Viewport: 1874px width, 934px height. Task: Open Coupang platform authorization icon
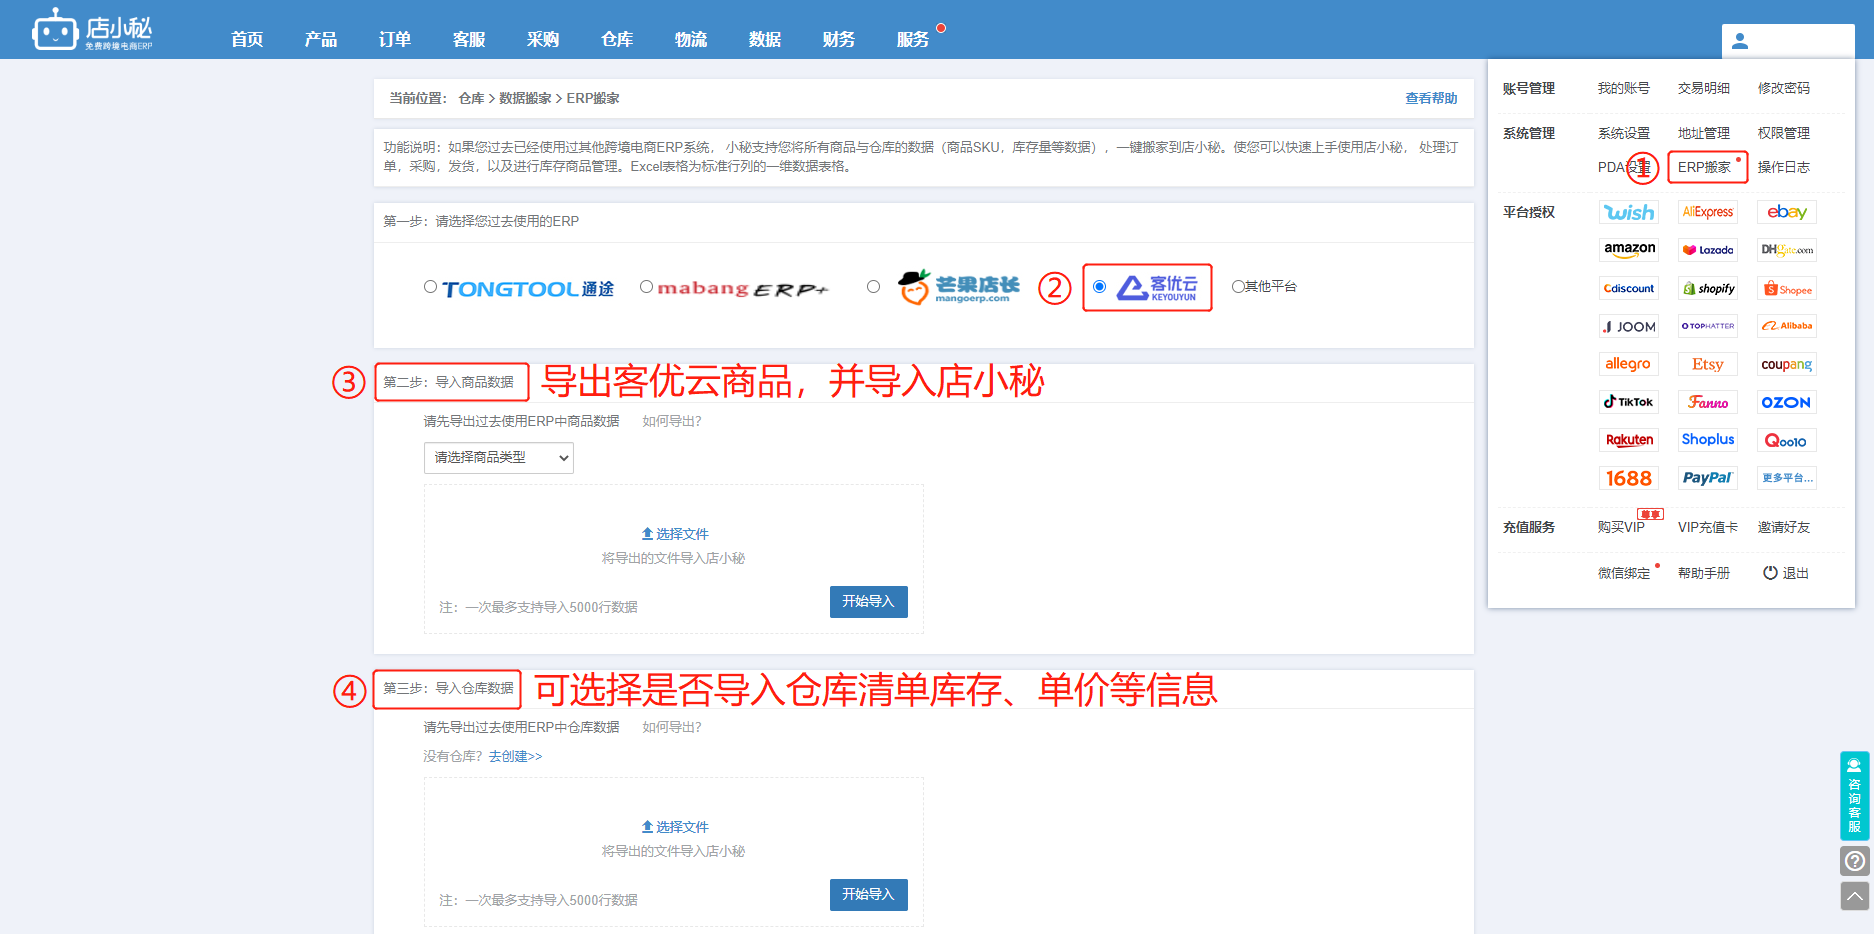[1787, 364]
